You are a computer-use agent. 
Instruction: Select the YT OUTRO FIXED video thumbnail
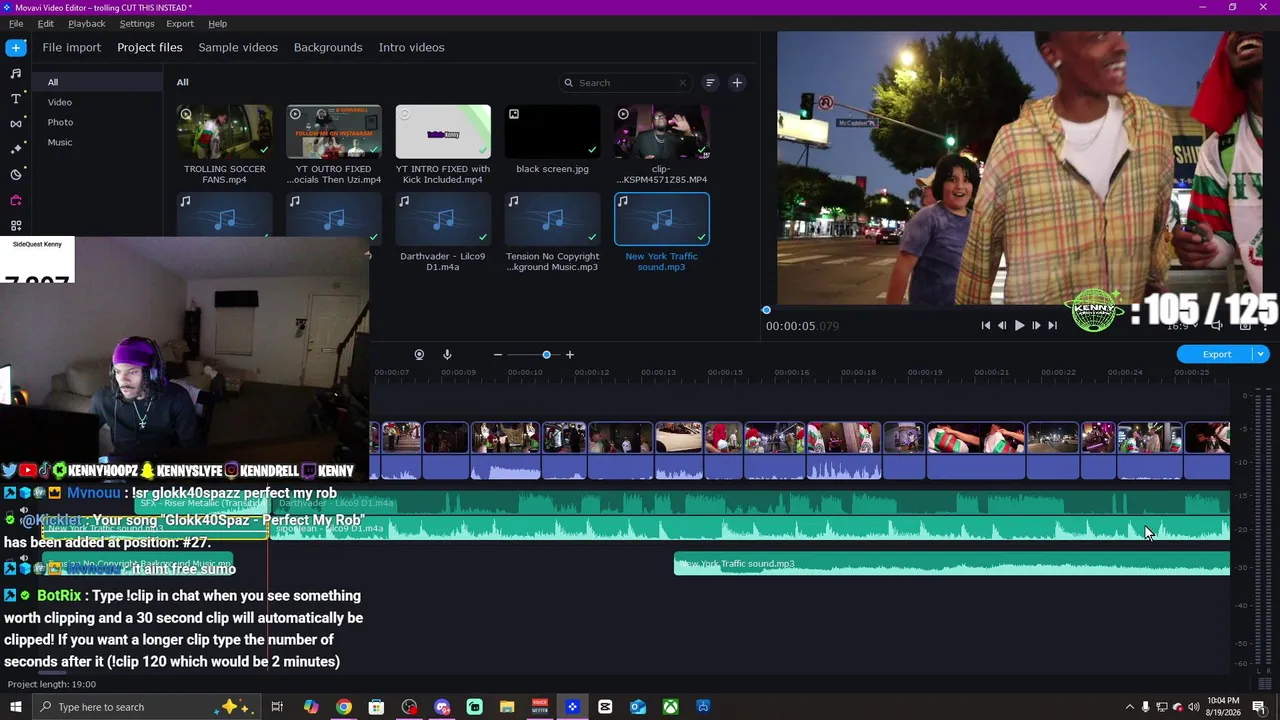334,132
